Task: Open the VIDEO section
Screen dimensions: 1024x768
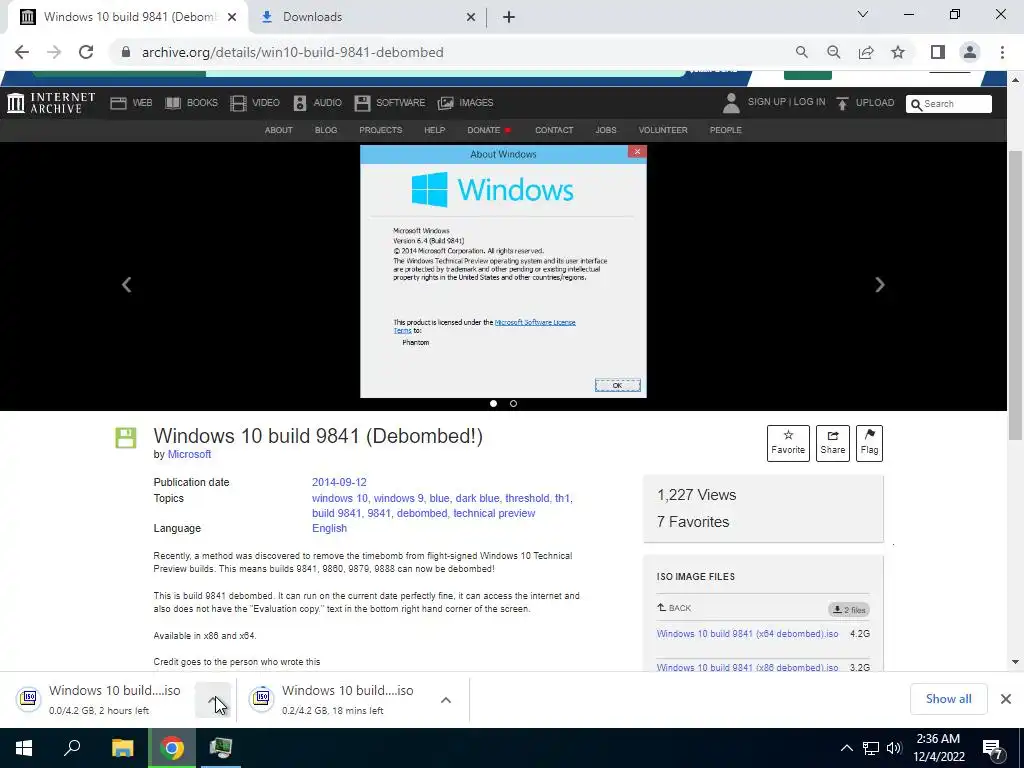Action: tap(255, 103)
